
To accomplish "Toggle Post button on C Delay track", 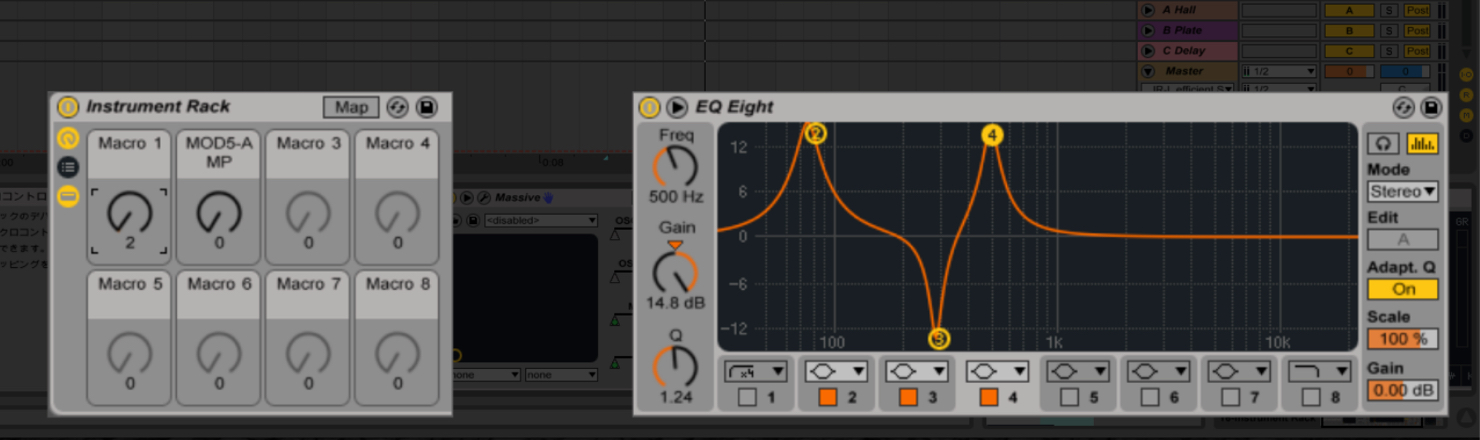I will click(x=1417, y=50).
